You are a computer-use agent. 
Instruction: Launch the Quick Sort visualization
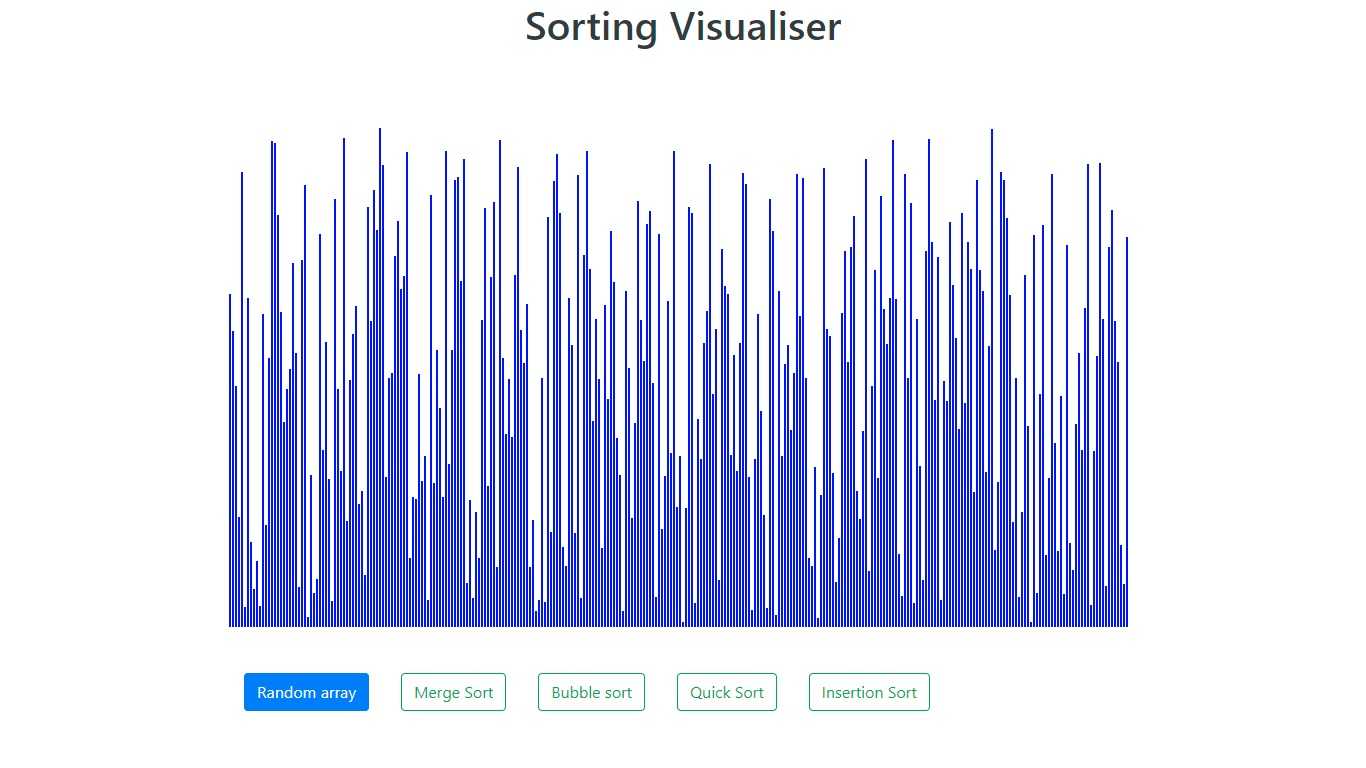tap(727, 692)
